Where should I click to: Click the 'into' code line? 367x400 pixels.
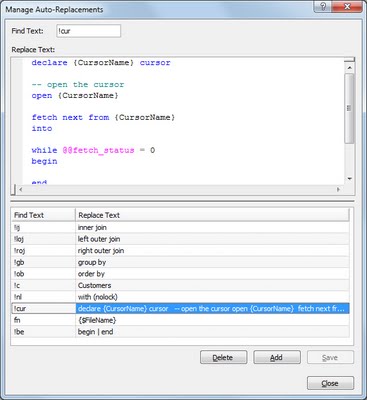42,128
